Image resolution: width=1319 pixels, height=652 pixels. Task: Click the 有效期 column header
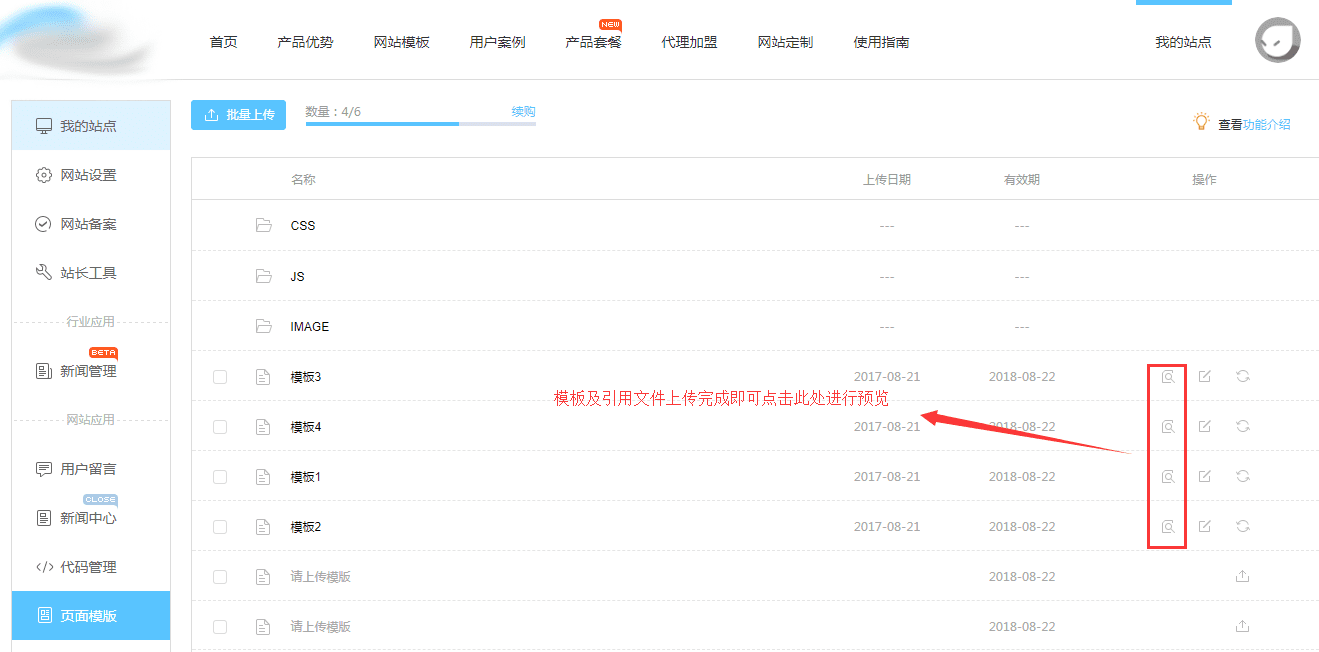point(1022,180)
